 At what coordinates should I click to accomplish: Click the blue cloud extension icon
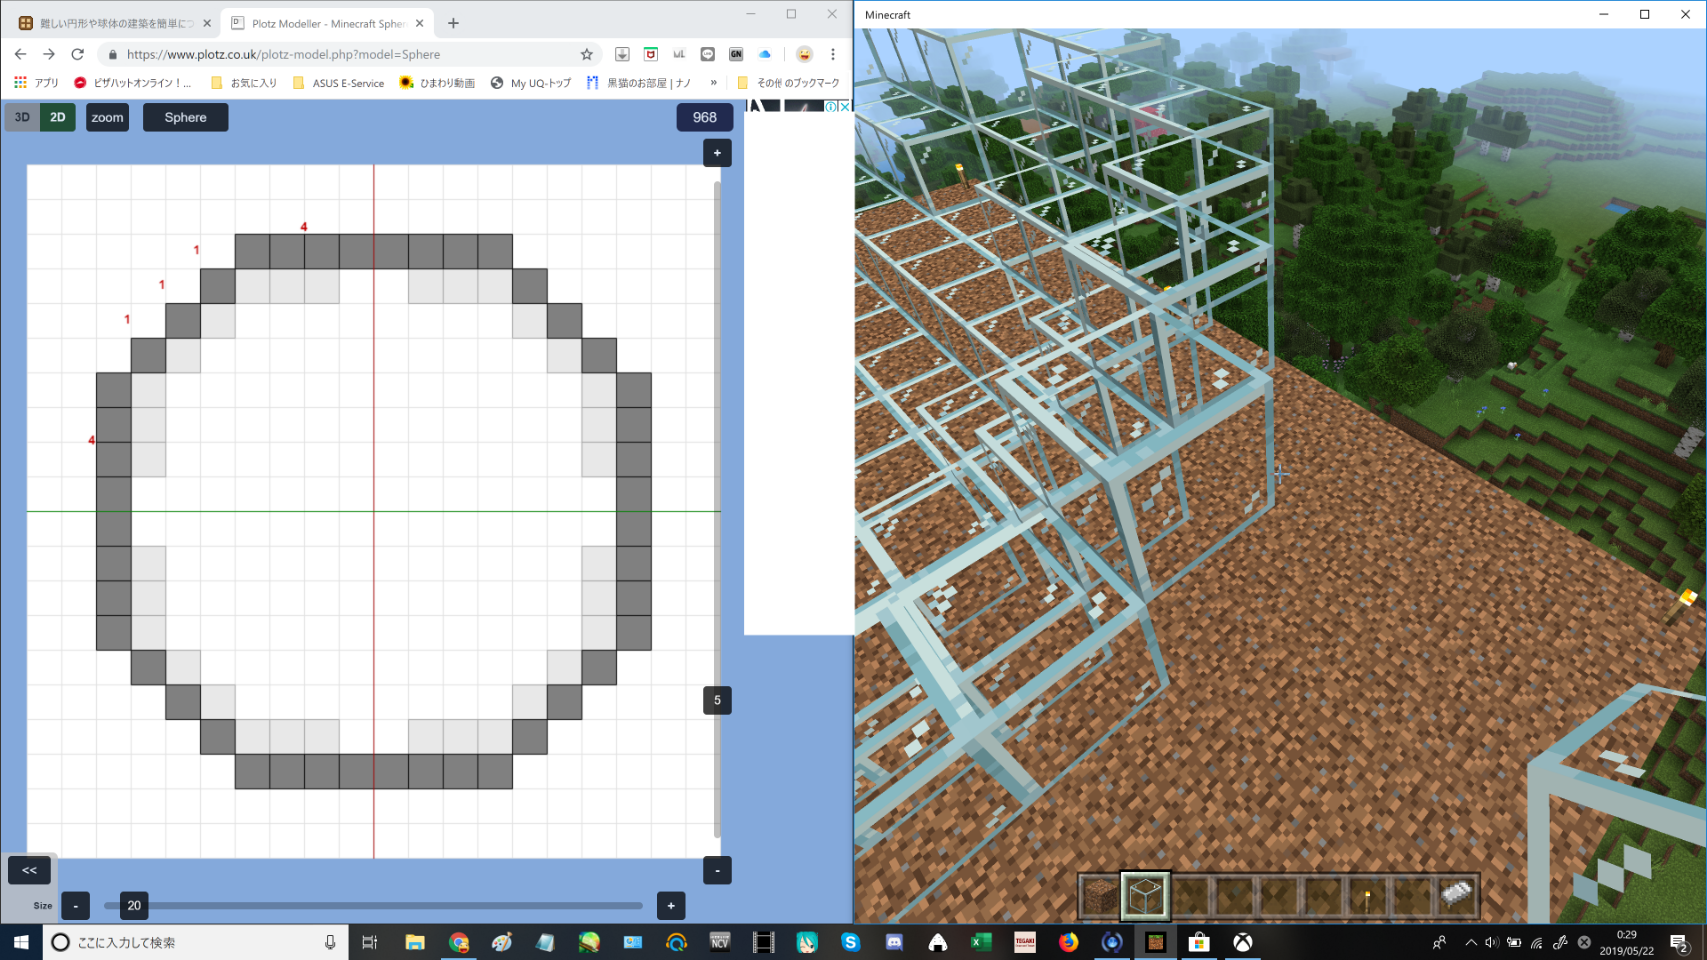[765, 54]
